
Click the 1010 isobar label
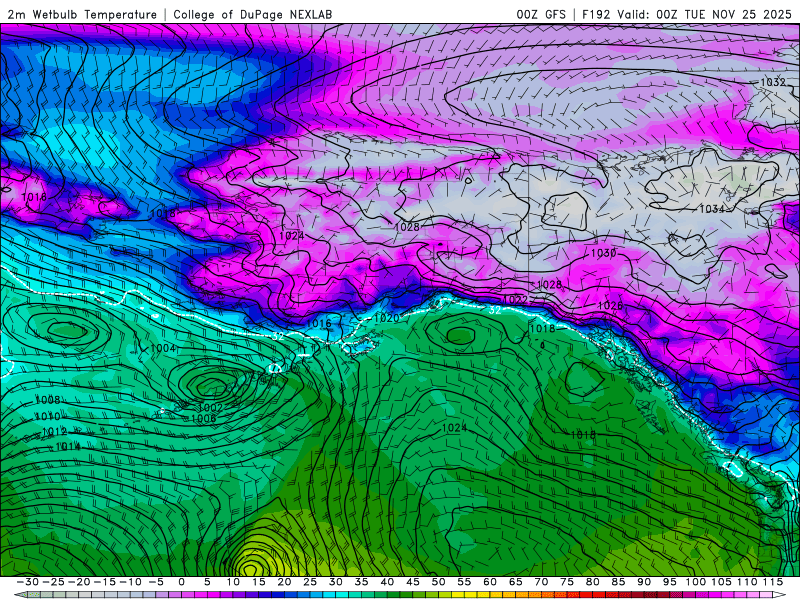(48, 416)
